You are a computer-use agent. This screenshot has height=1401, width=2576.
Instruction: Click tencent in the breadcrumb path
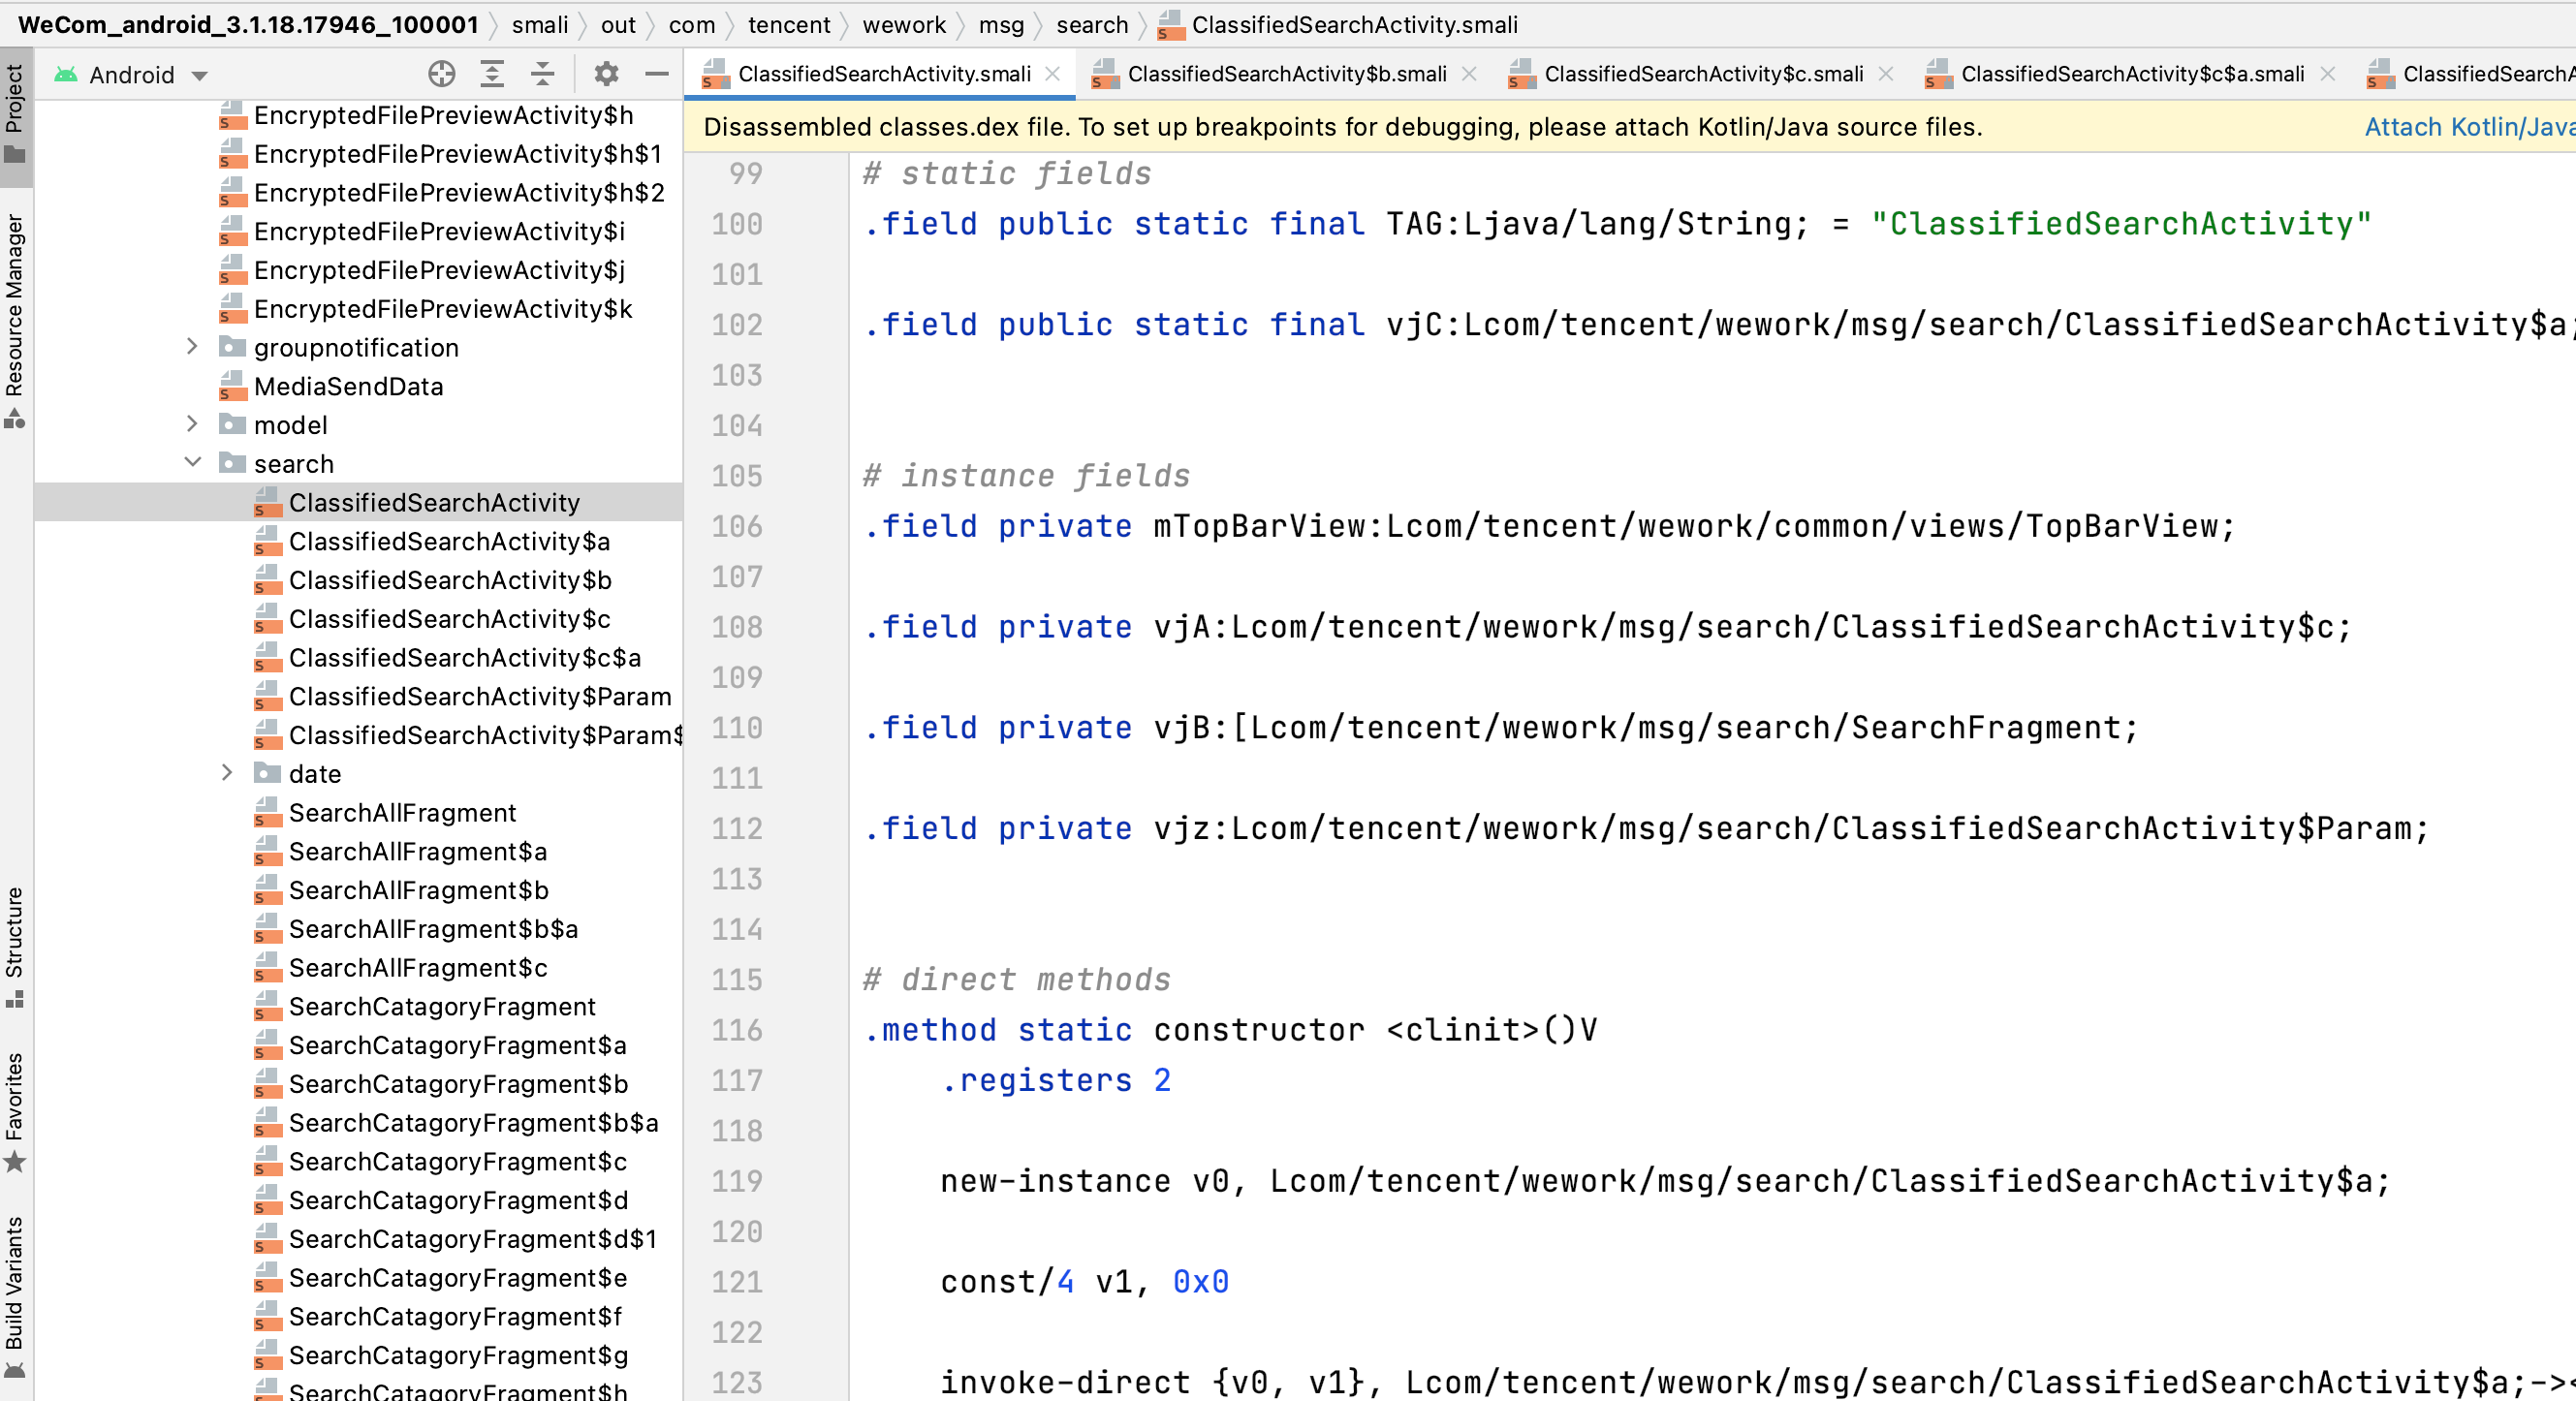788,25
